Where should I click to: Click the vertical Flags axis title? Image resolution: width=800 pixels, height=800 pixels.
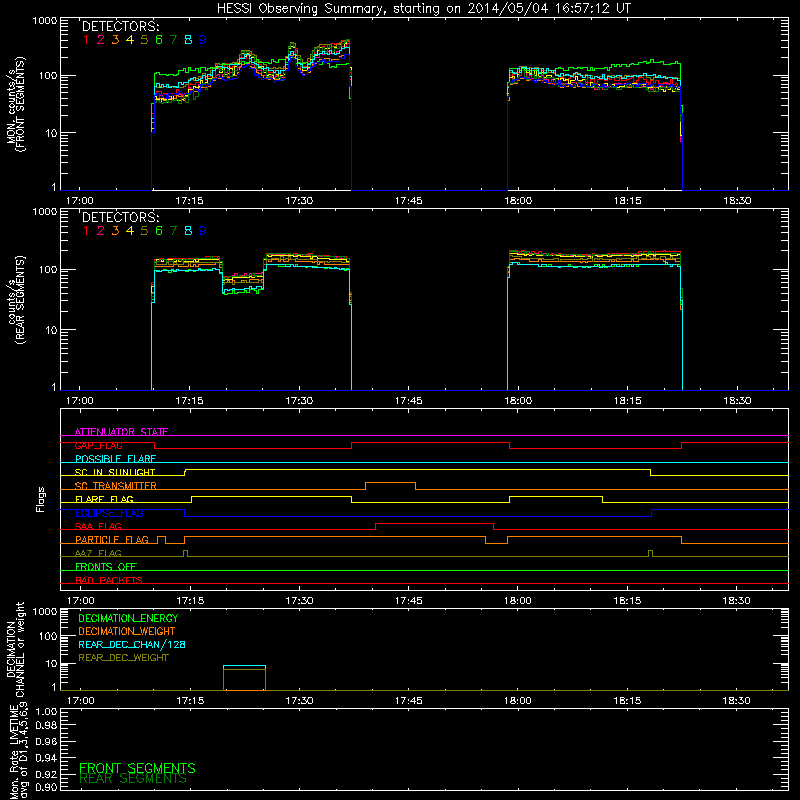pos(41,499)
